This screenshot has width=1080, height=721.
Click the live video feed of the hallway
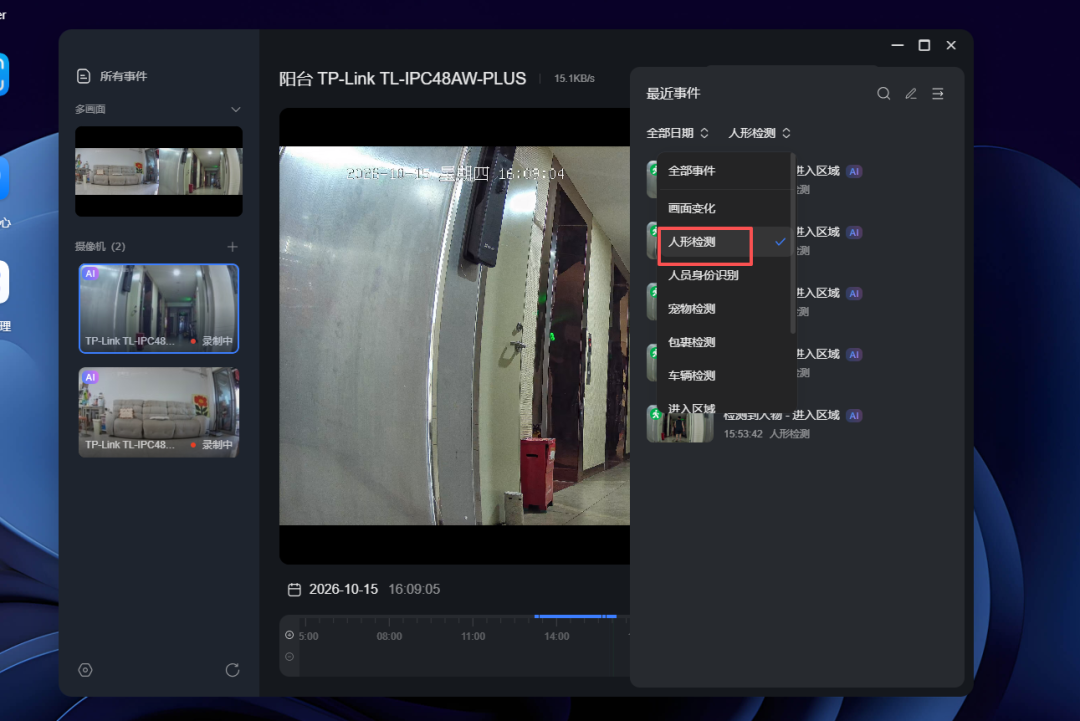point(455,335)
